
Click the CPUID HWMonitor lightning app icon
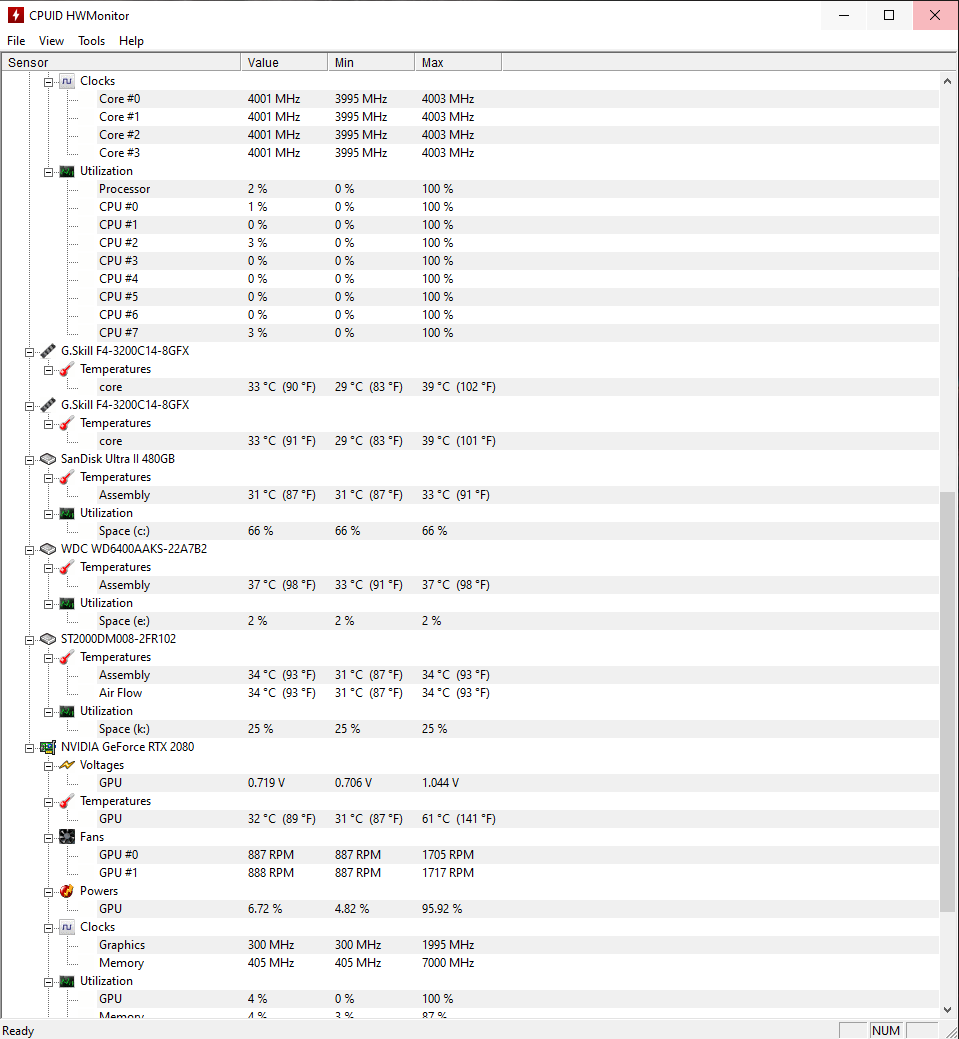click(15, 15)
